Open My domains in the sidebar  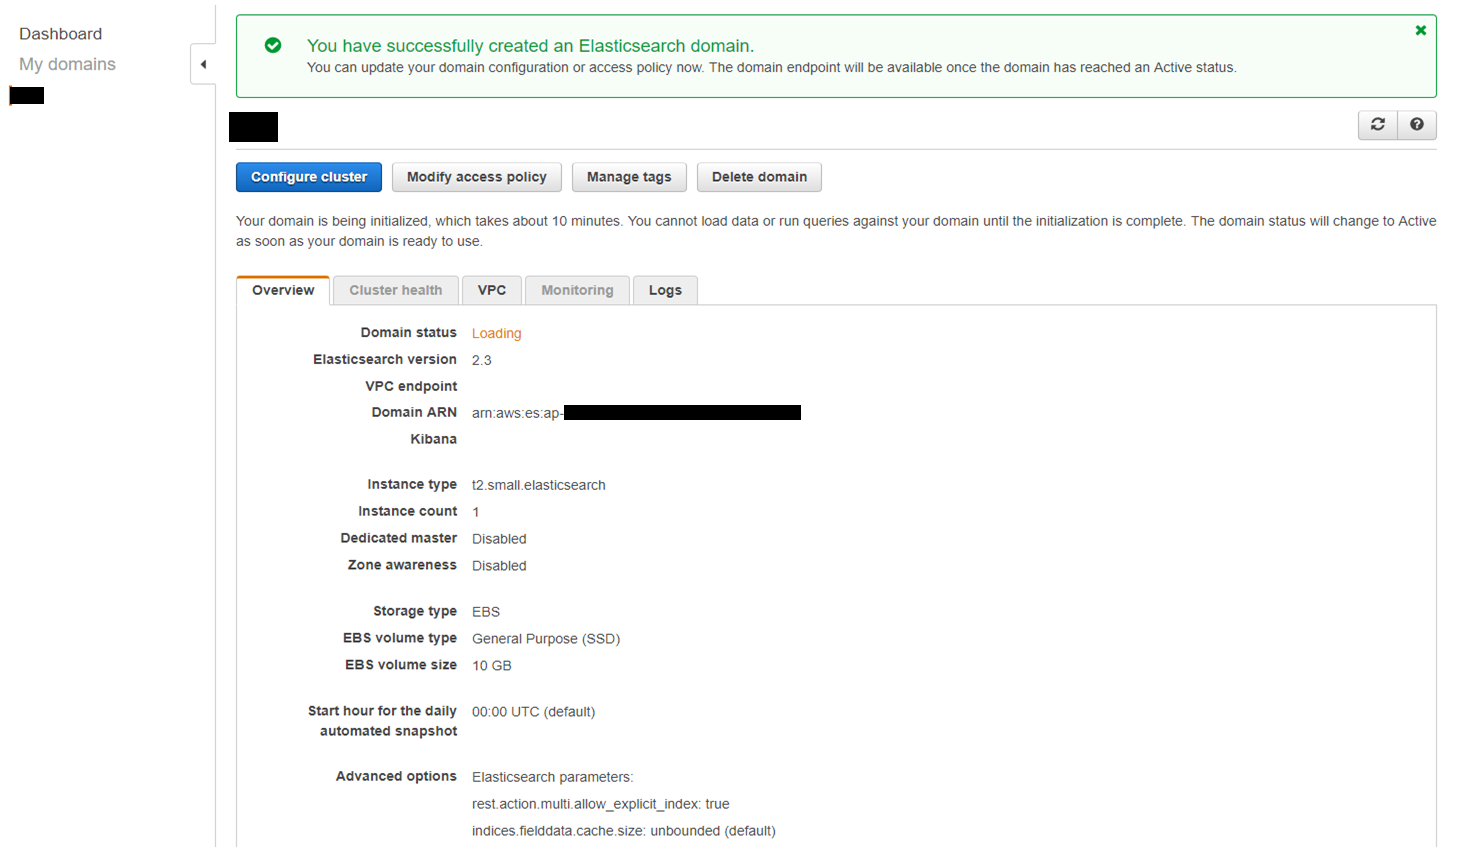[67, 64]
